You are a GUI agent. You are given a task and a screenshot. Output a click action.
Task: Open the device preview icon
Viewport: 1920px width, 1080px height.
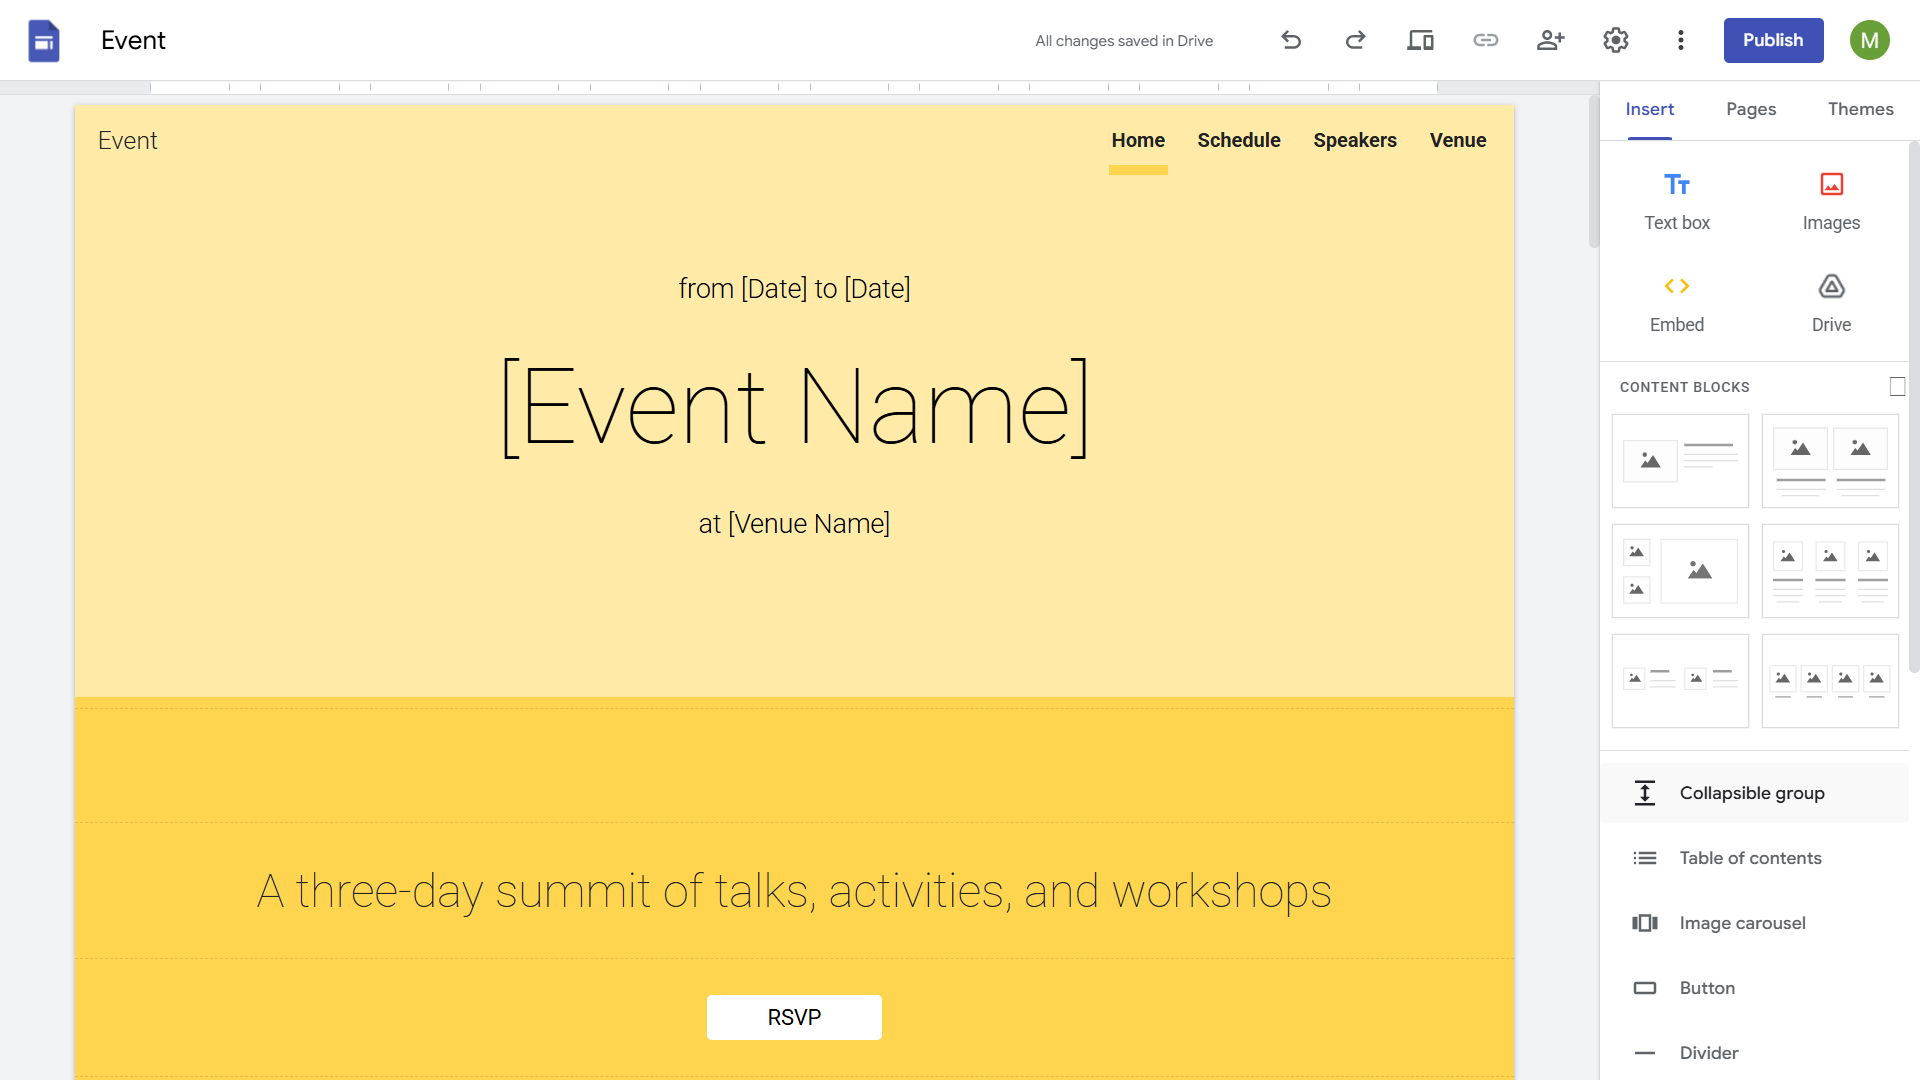click(1420, 40)
